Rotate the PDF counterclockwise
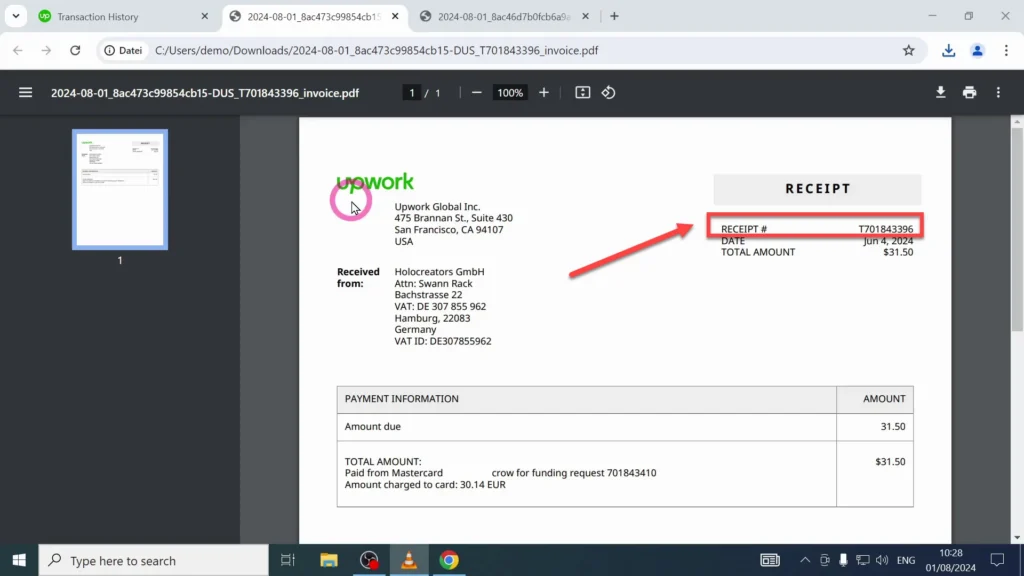The height and width of the screenshot is (576, 1024). point(609,93)
